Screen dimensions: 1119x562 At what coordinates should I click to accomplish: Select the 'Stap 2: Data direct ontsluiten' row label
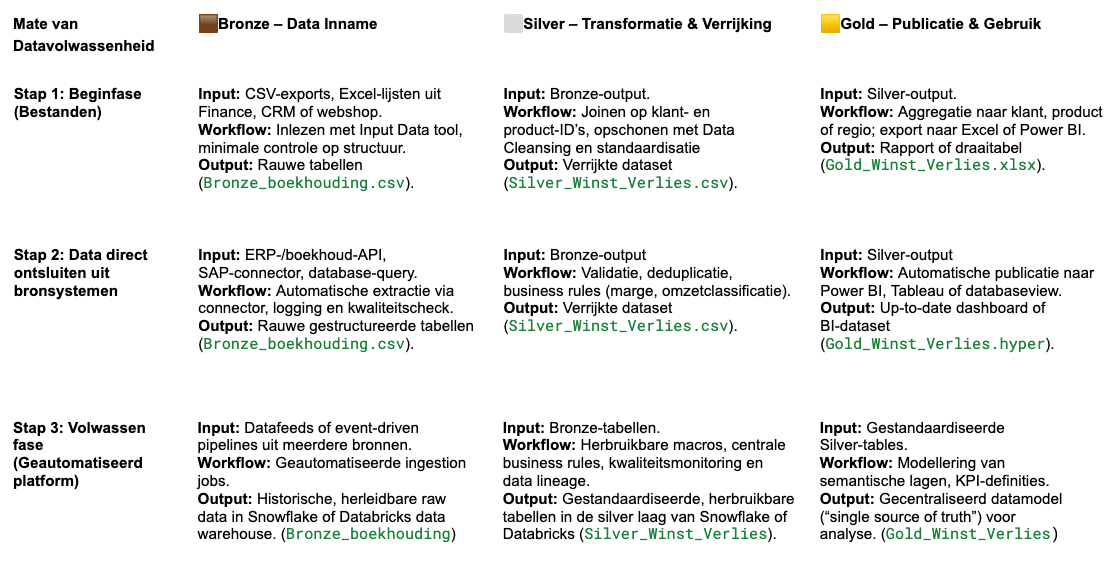tap(81, 273)
